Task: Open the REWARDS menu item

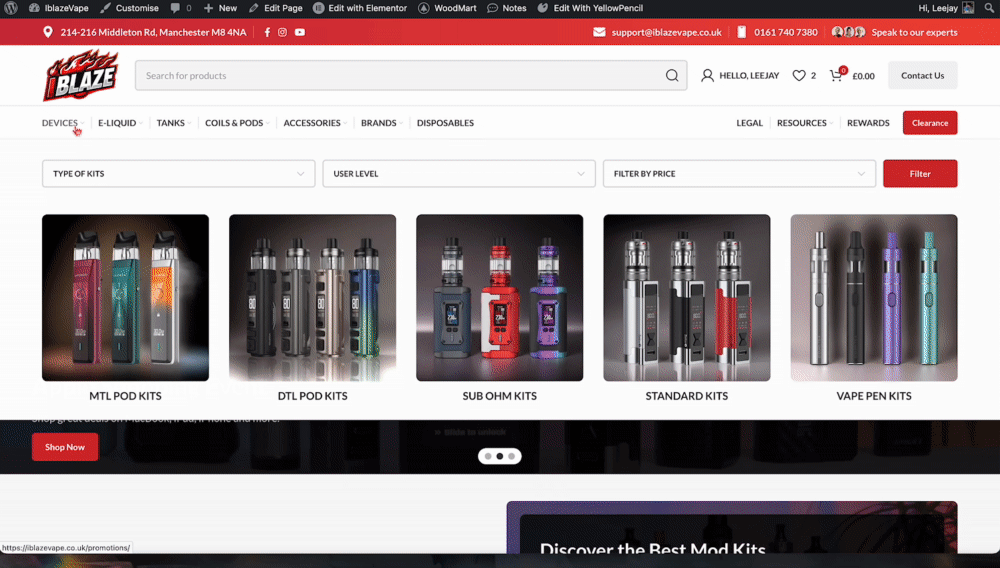Action: point(868,122)
